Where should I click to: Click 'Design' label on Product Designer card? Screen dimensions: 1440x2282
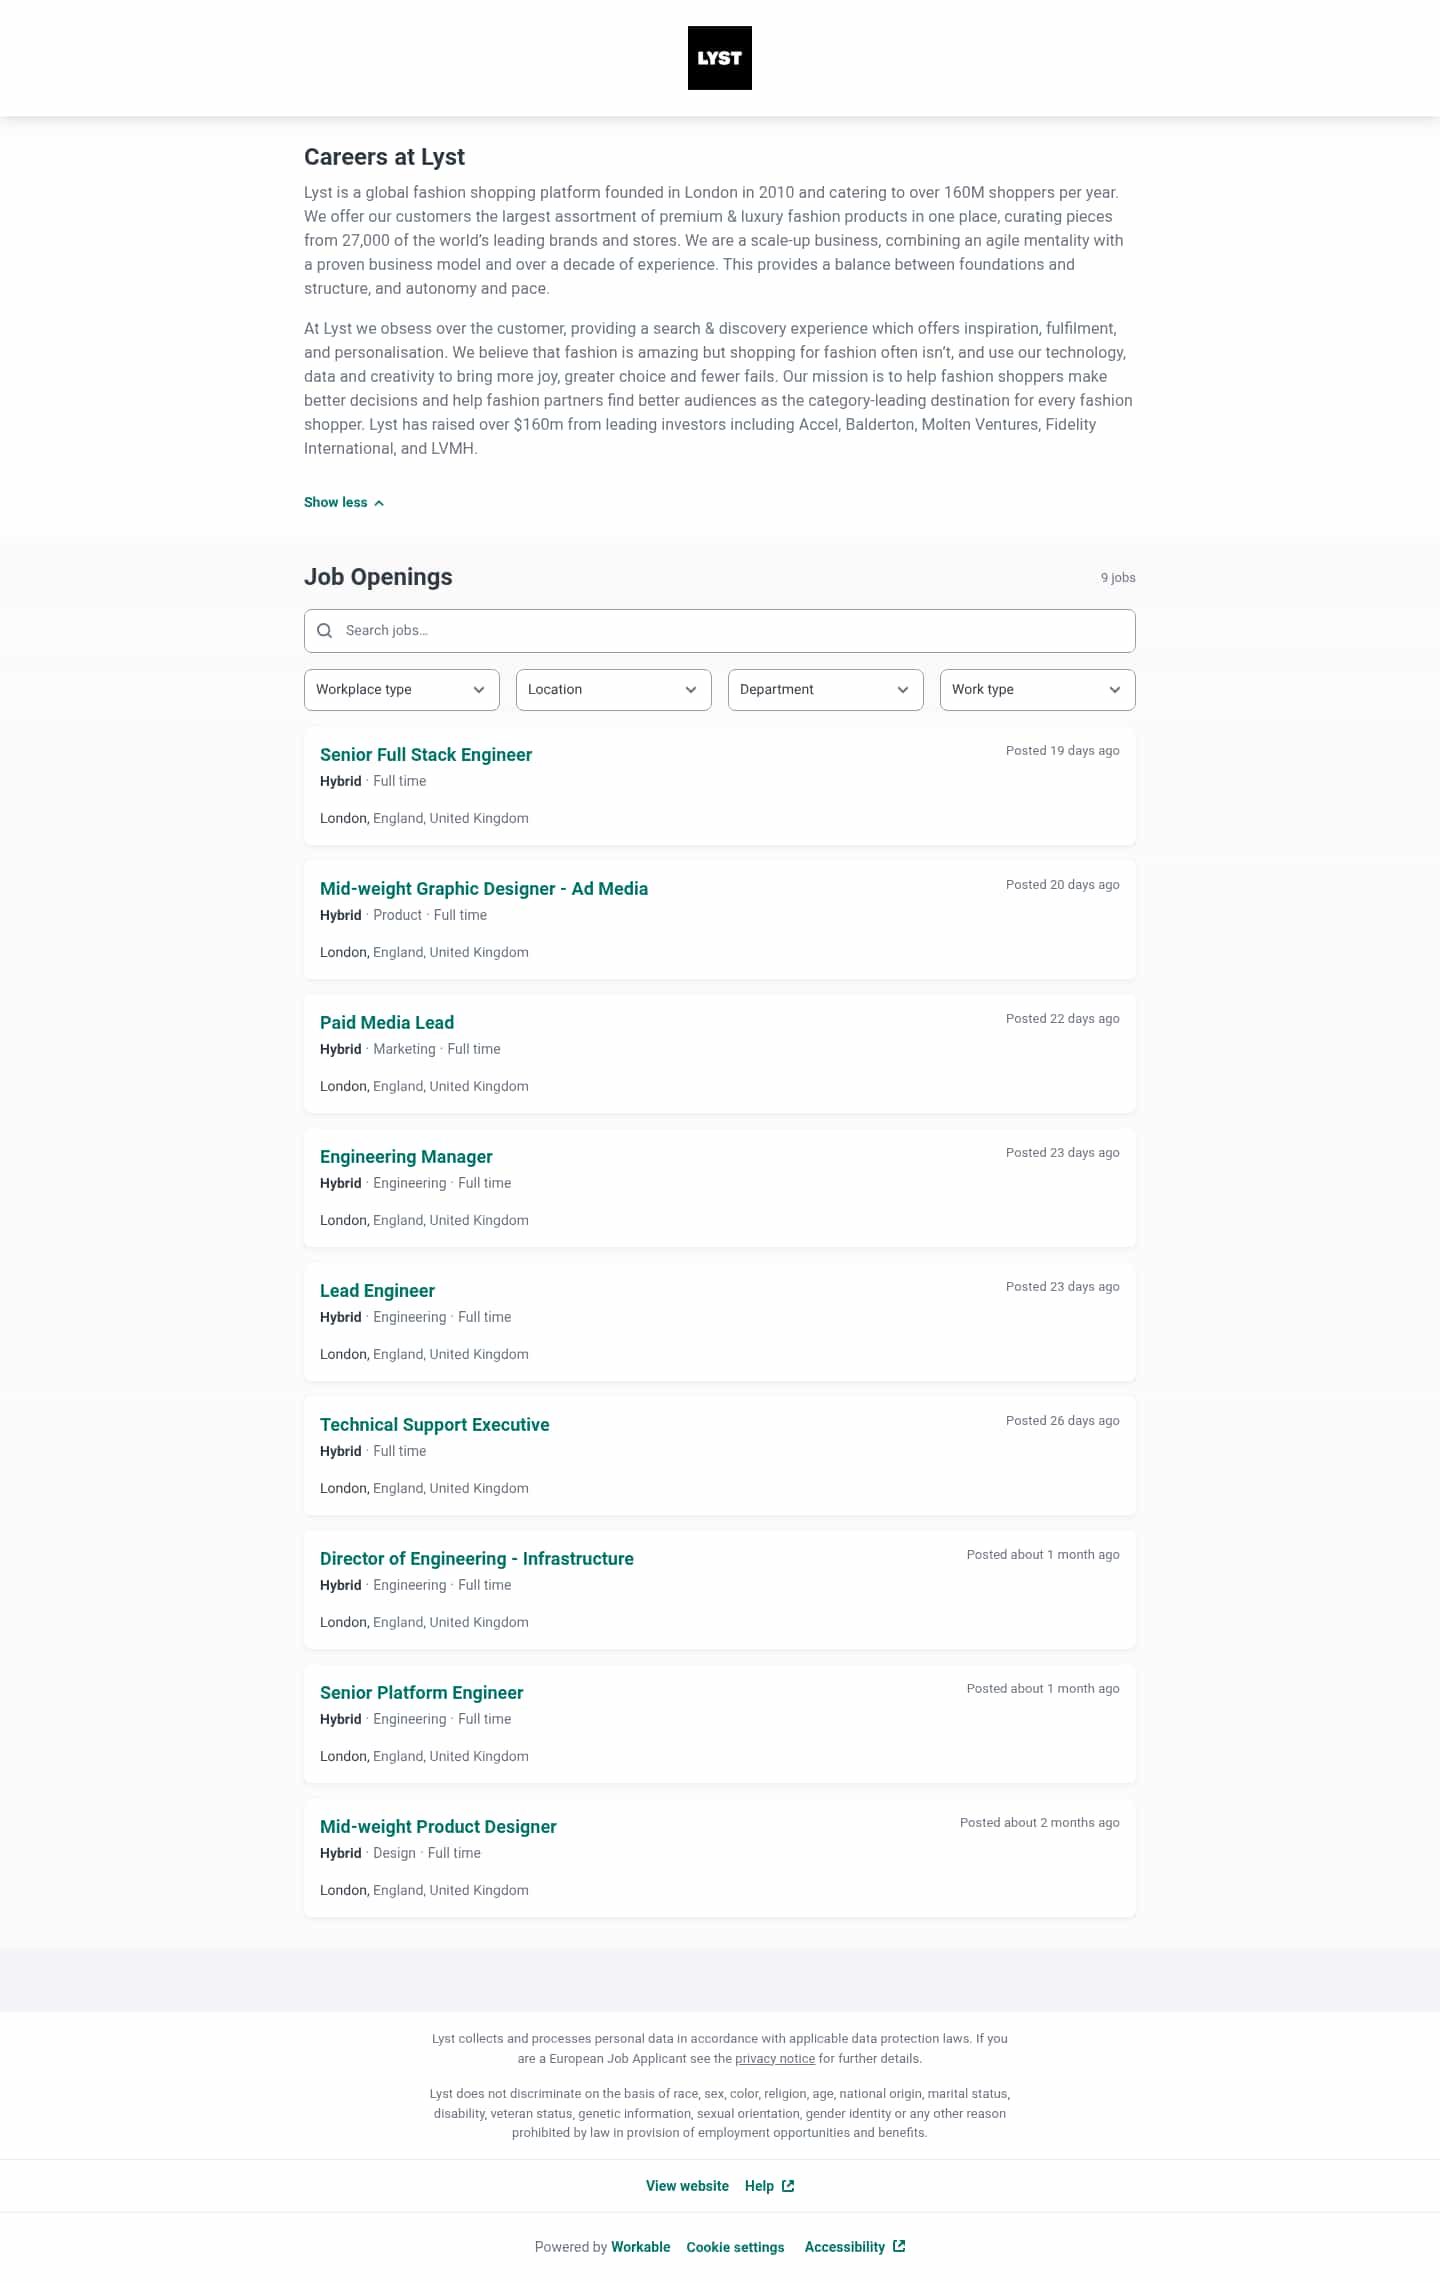(394, 1853)
